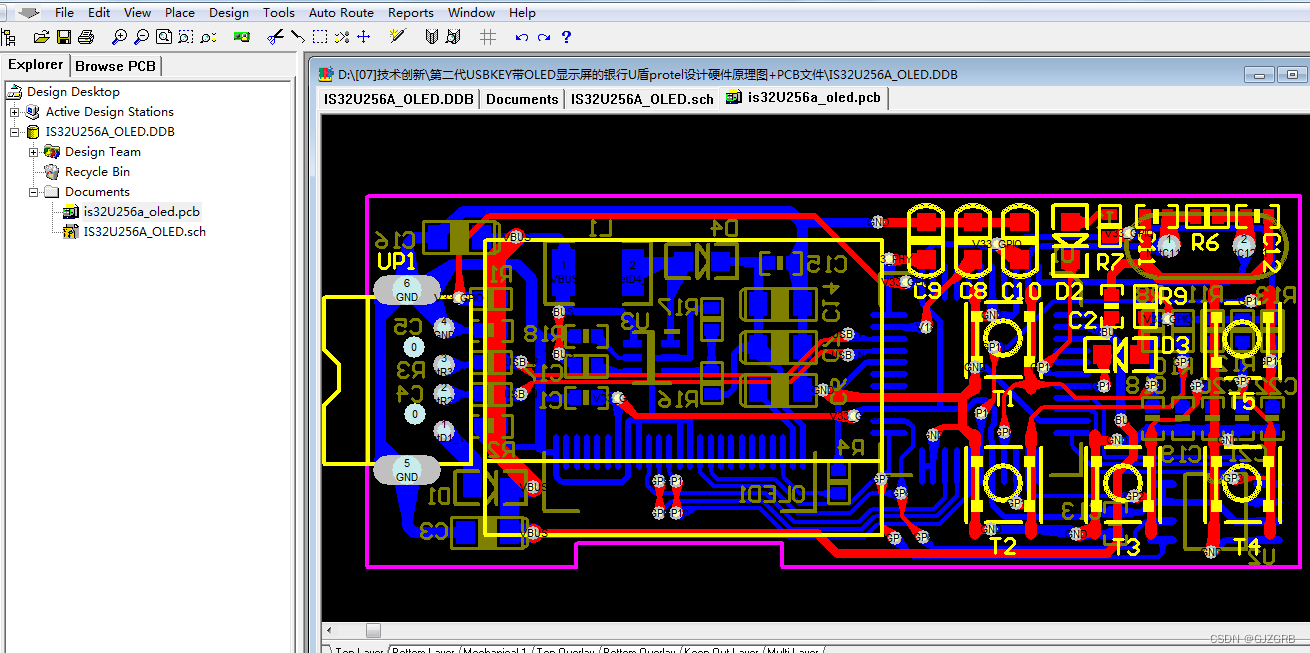The width and height of the screenshot is (1310, 653).
Task: Open context-sensitive Help with the question mark icon
Action: click(x=566, y=37)
